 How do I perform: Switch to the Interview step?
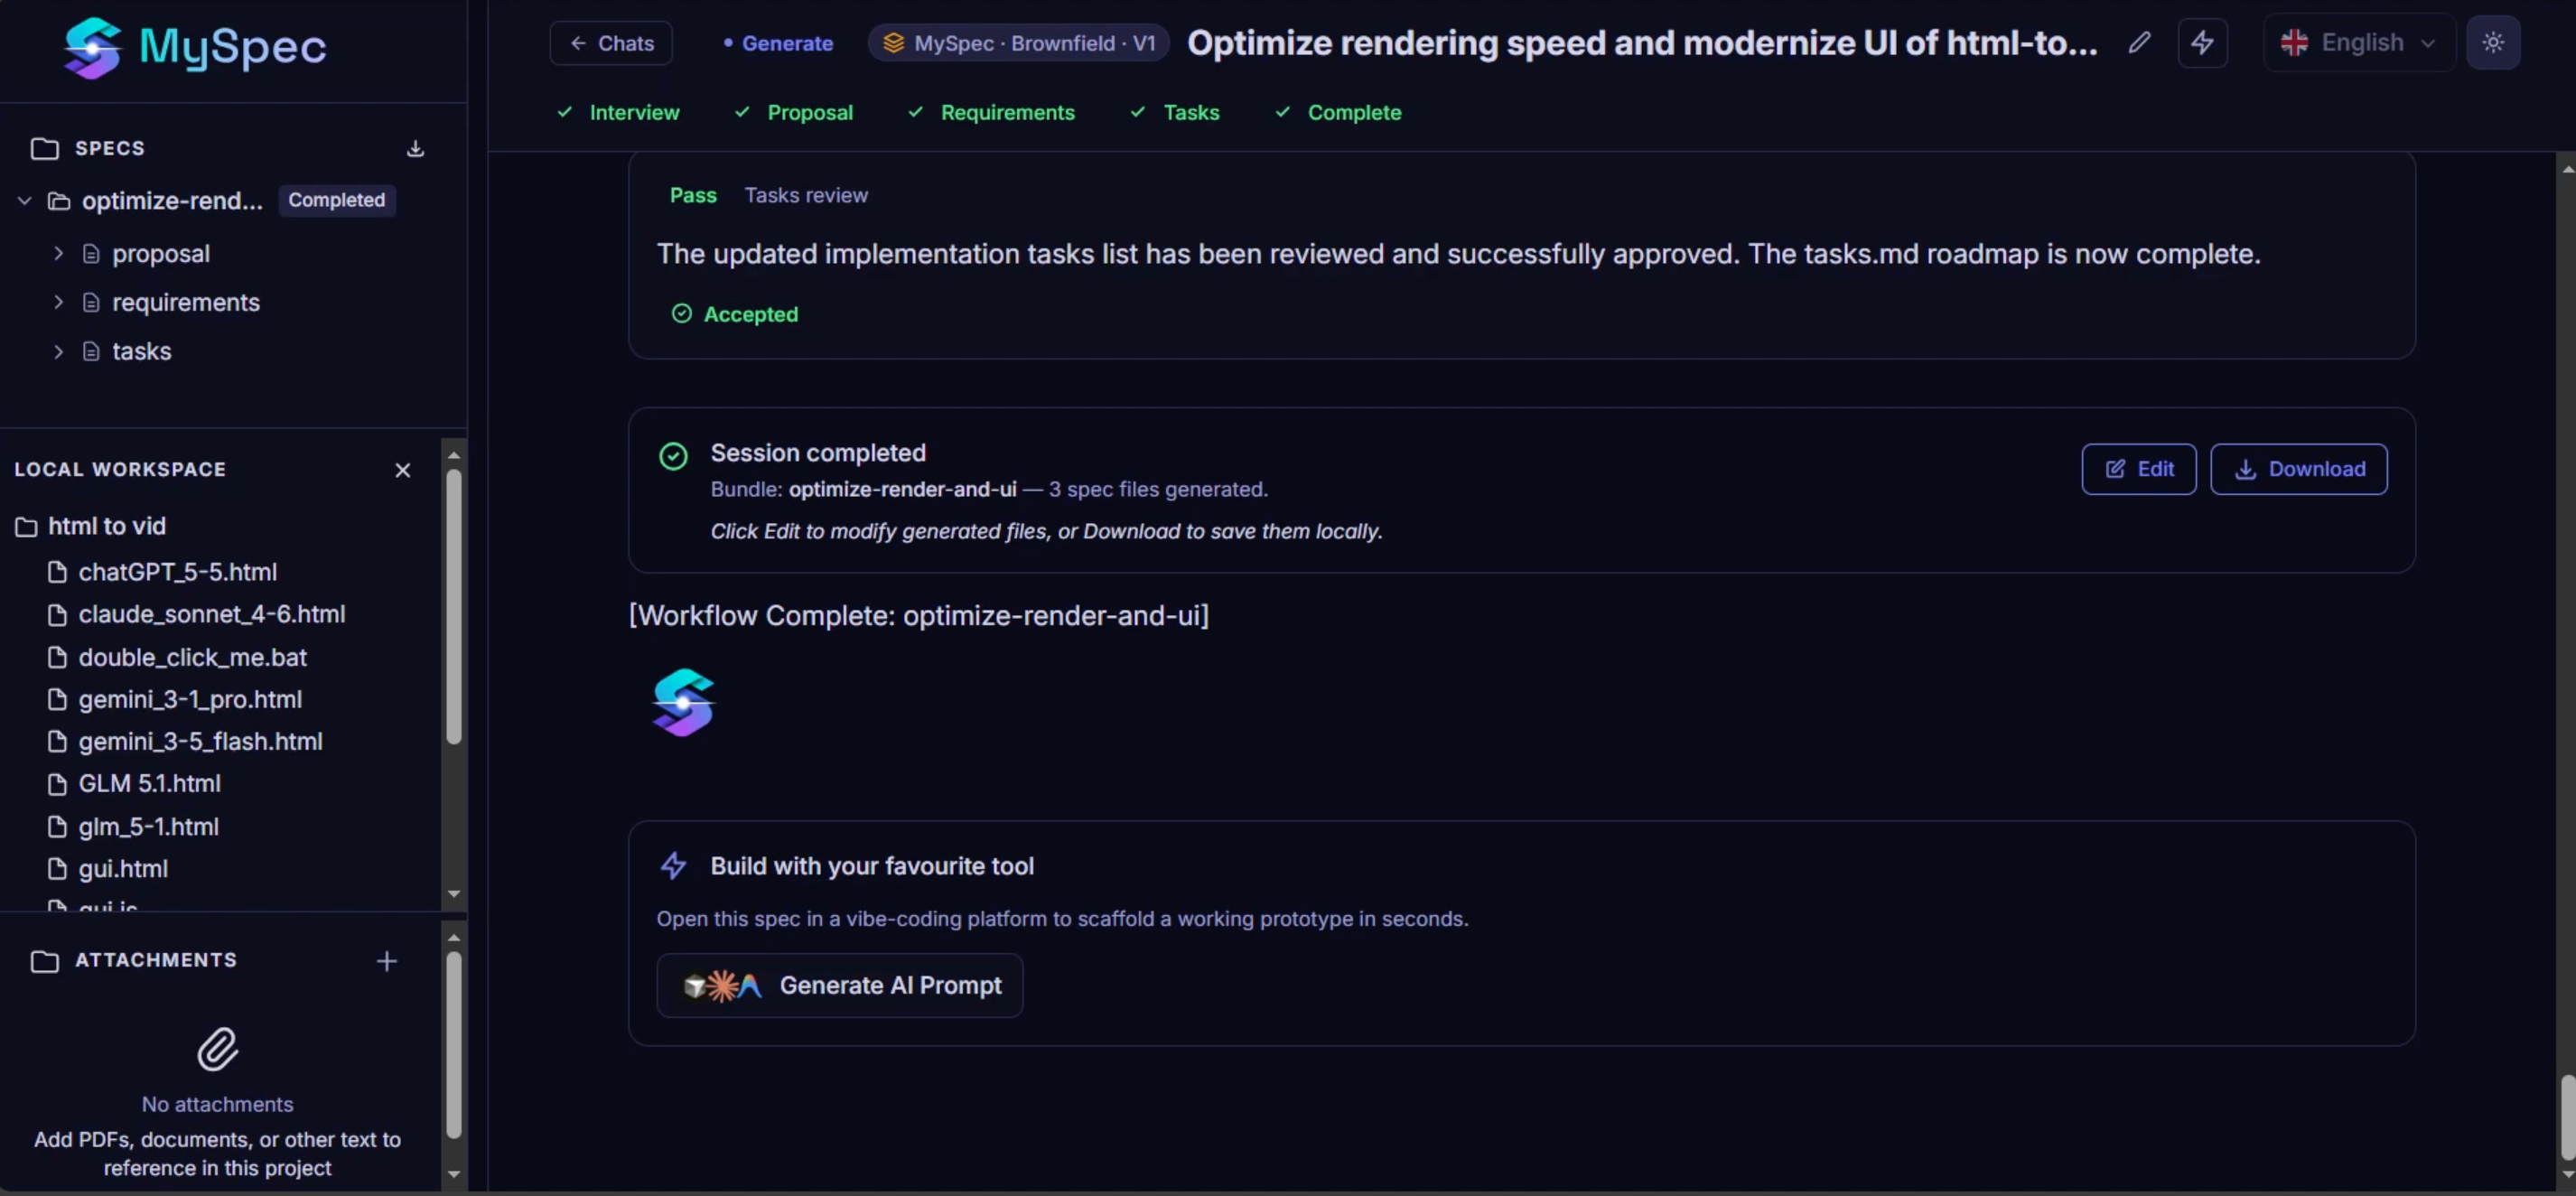(618, 112)
